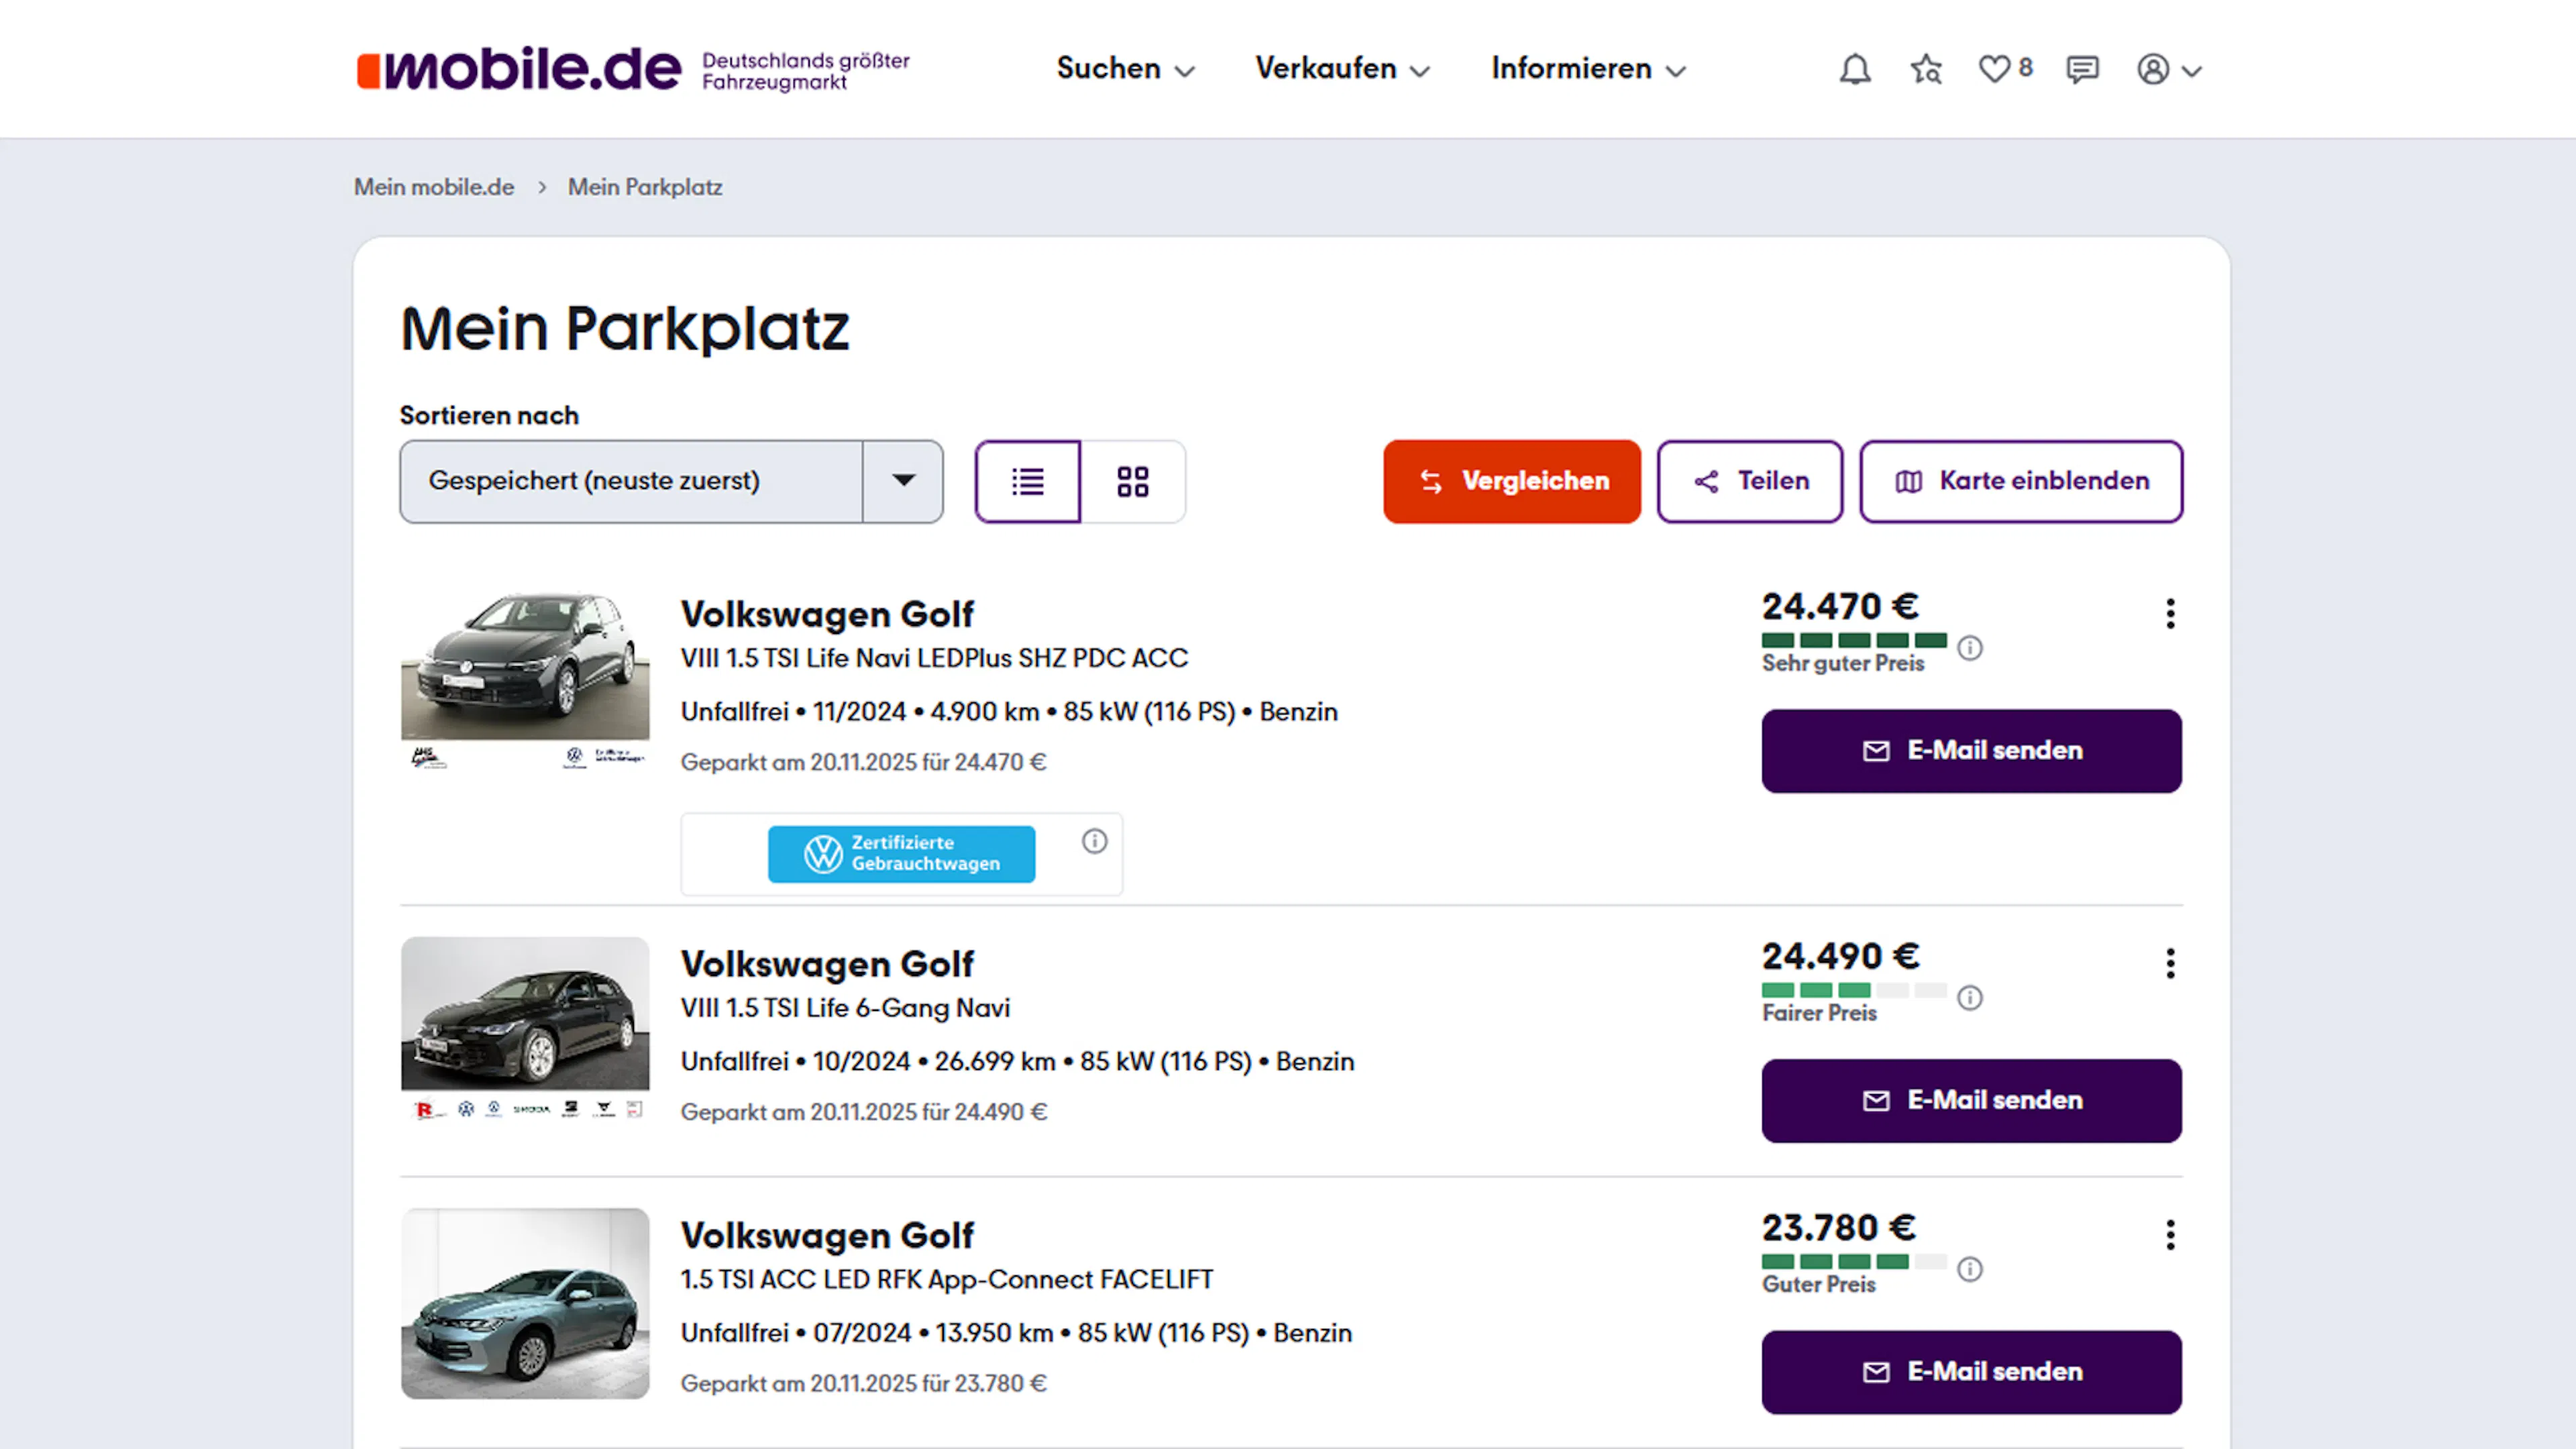Open the Sortieren nach dropdown

pyautogui.click(x=671, y=481)
